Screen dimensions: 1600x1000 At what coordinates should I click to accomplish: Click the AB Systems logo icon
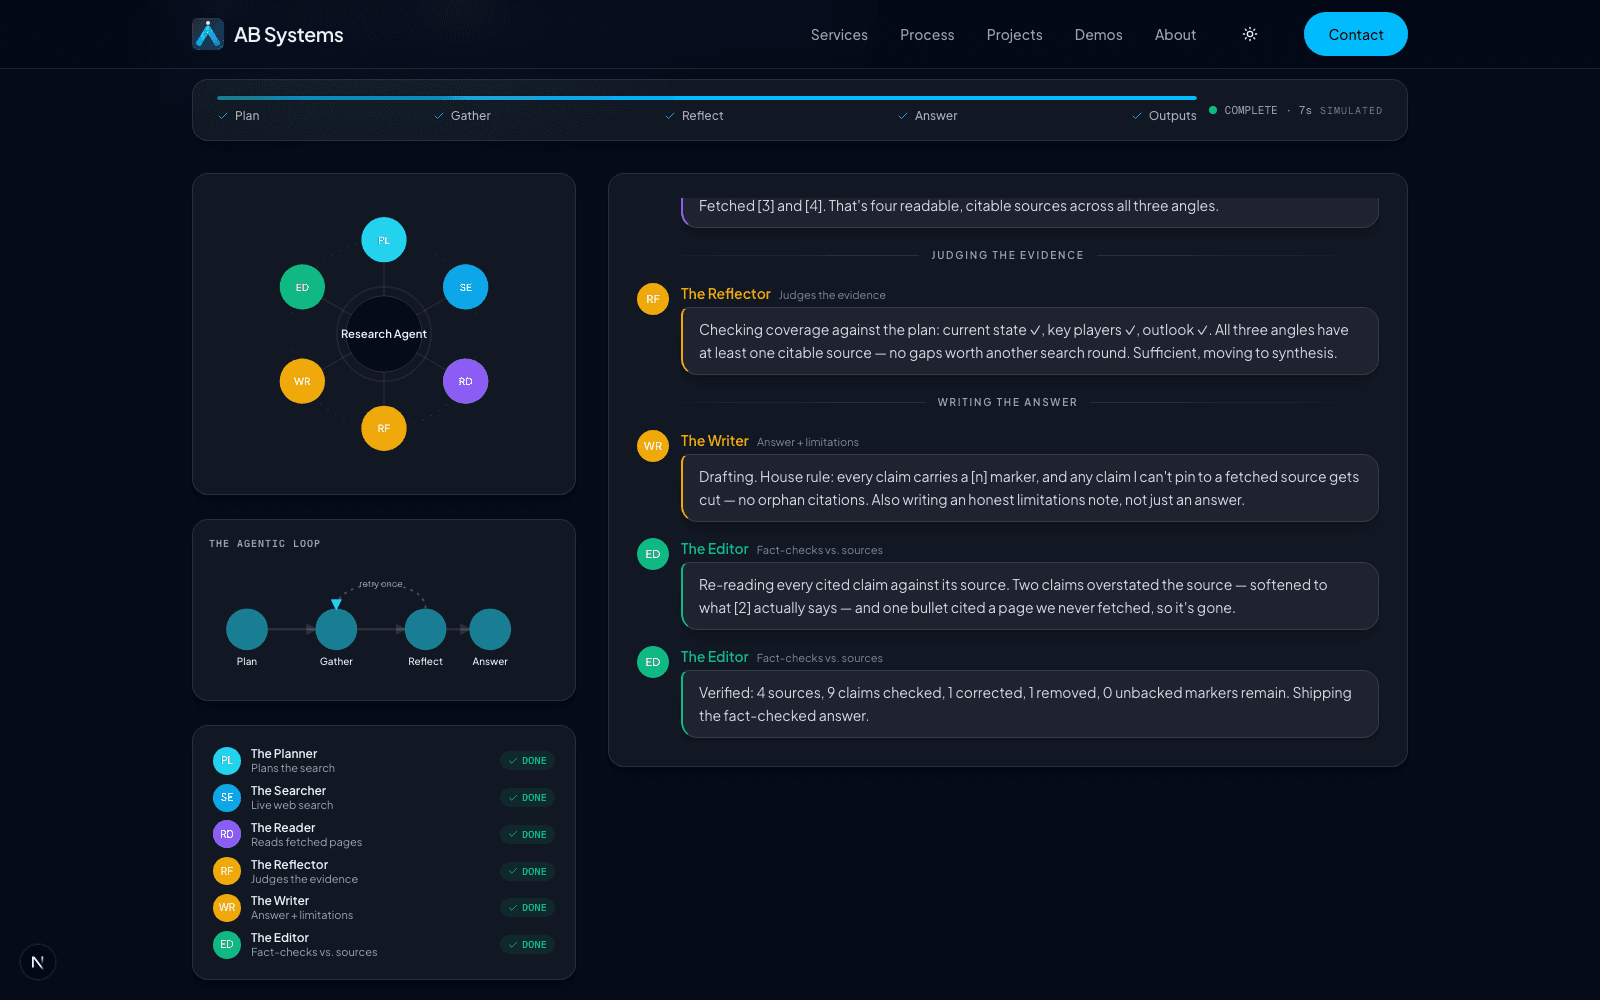pyautogui.click(x=208, y=34)
